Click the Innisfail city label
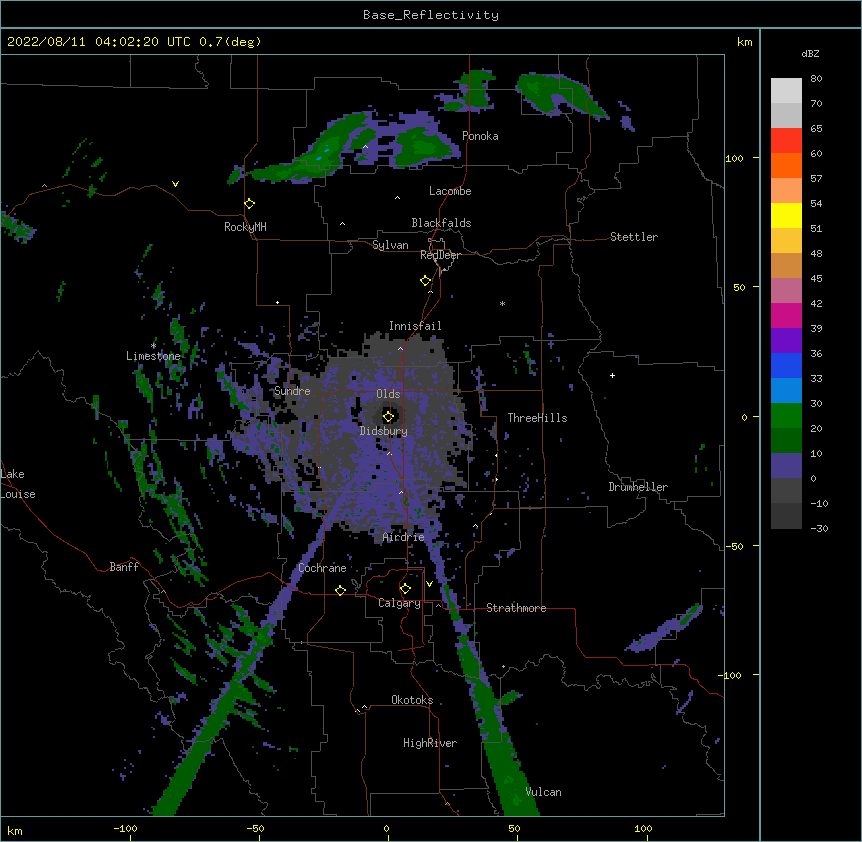This screenshot has height=842, width=862. (415, 326)
